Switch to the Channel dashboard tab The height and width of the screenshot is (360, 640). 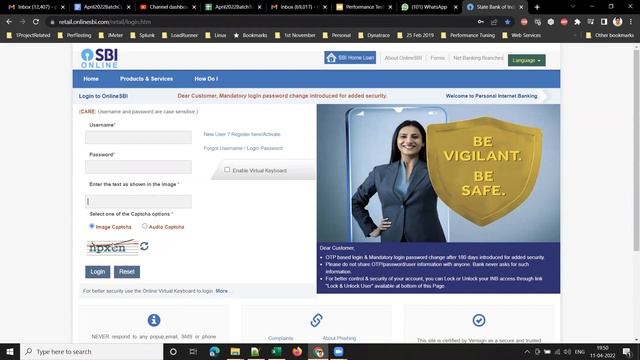pos(168,7)
